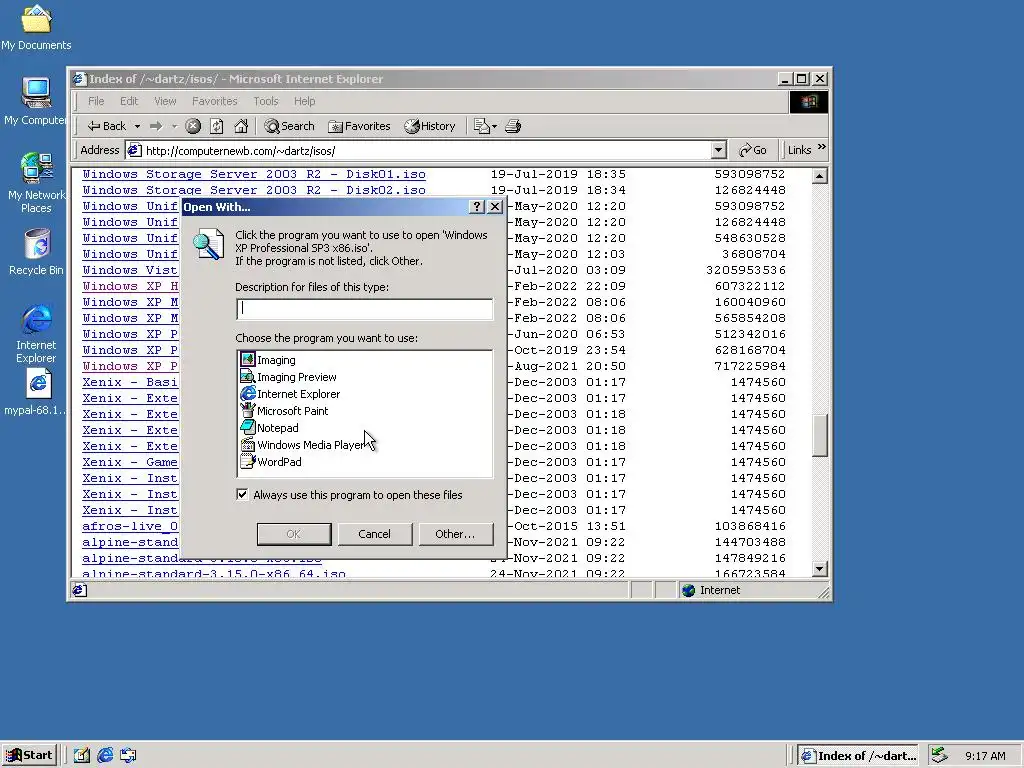
Task: Click the description text field
Action: [x=364, y=309]
